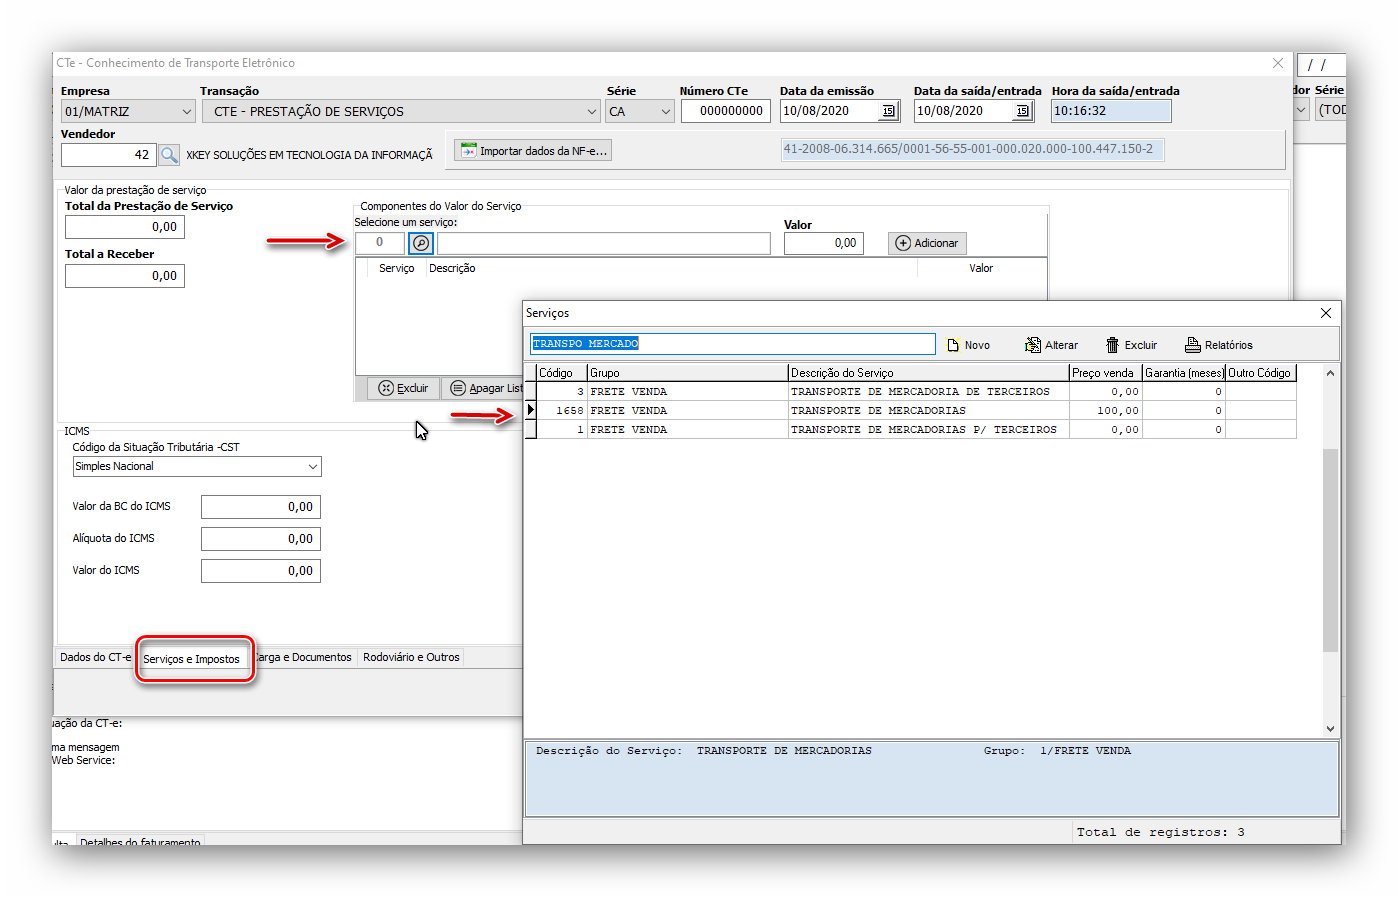Click the 'Garantia (meses)' column header

click(1184, 373)
